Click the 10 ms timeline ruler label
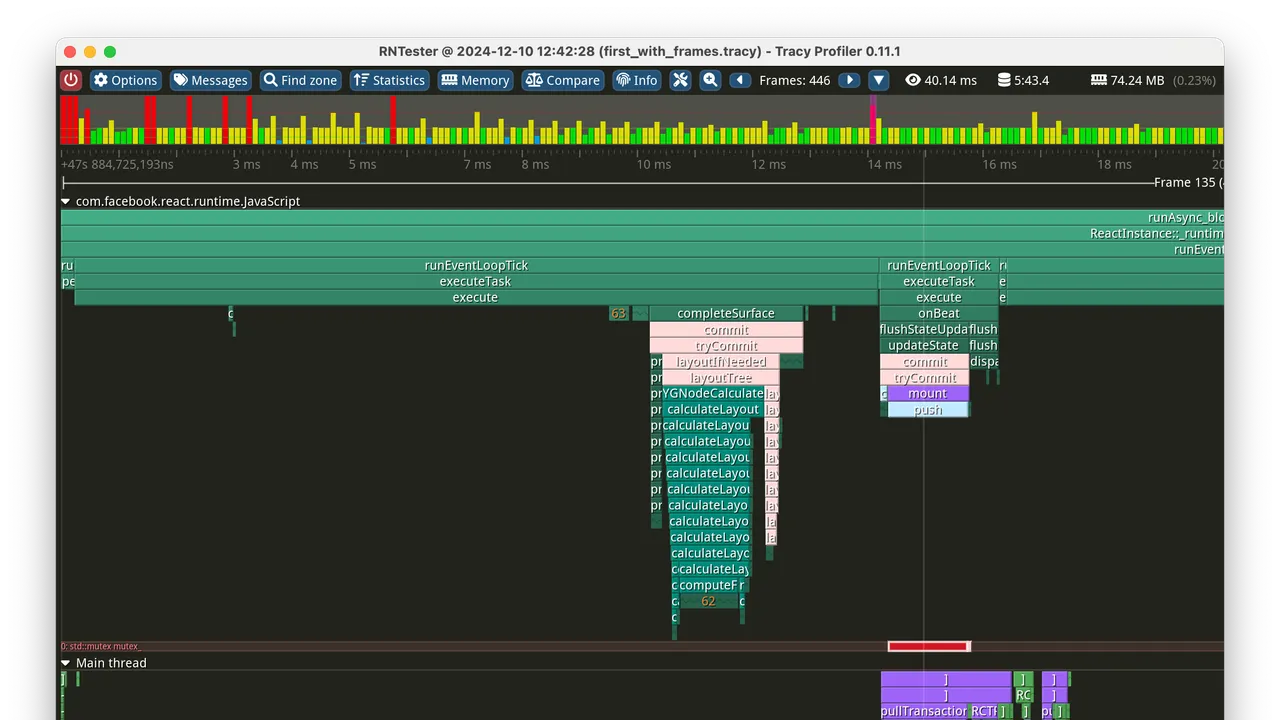This screenshot has width=1280, height=720. [654, 164]
